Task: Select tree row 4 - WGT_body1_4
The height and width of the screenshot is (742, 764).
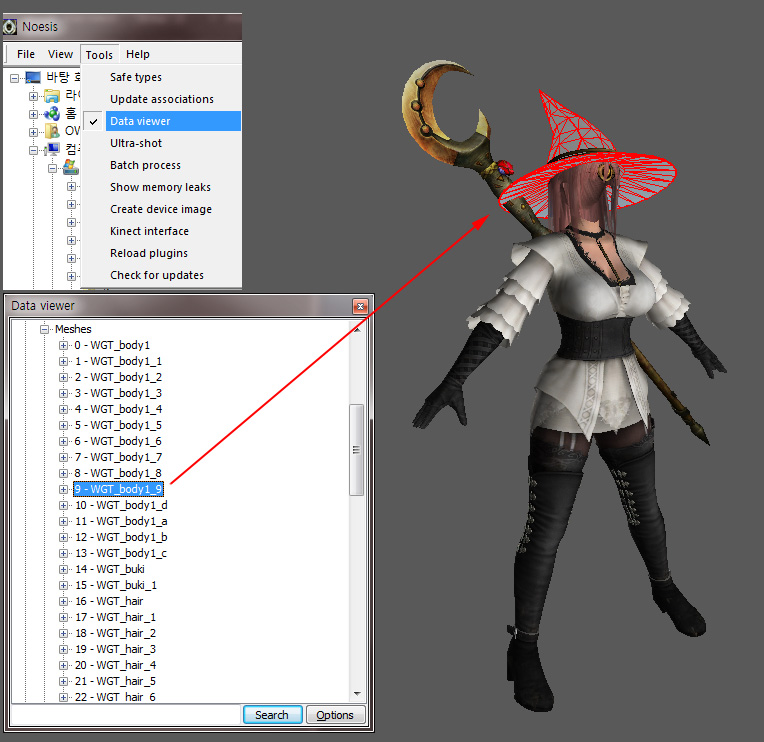Action: [118, 409]
